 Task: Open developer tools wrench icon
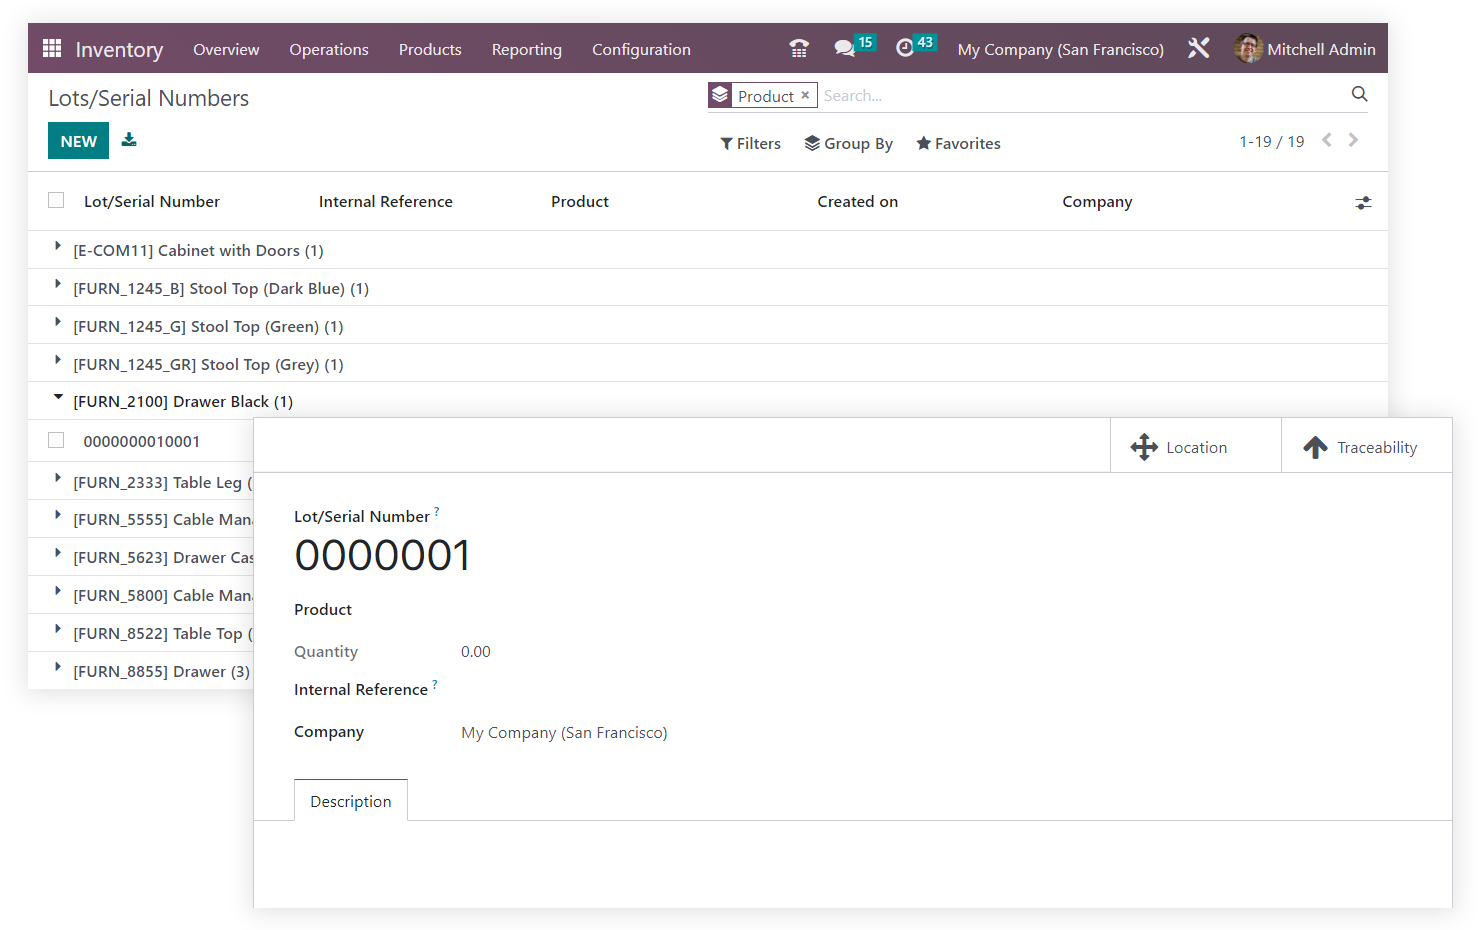pyautogui.click(x=1198, y=47)
